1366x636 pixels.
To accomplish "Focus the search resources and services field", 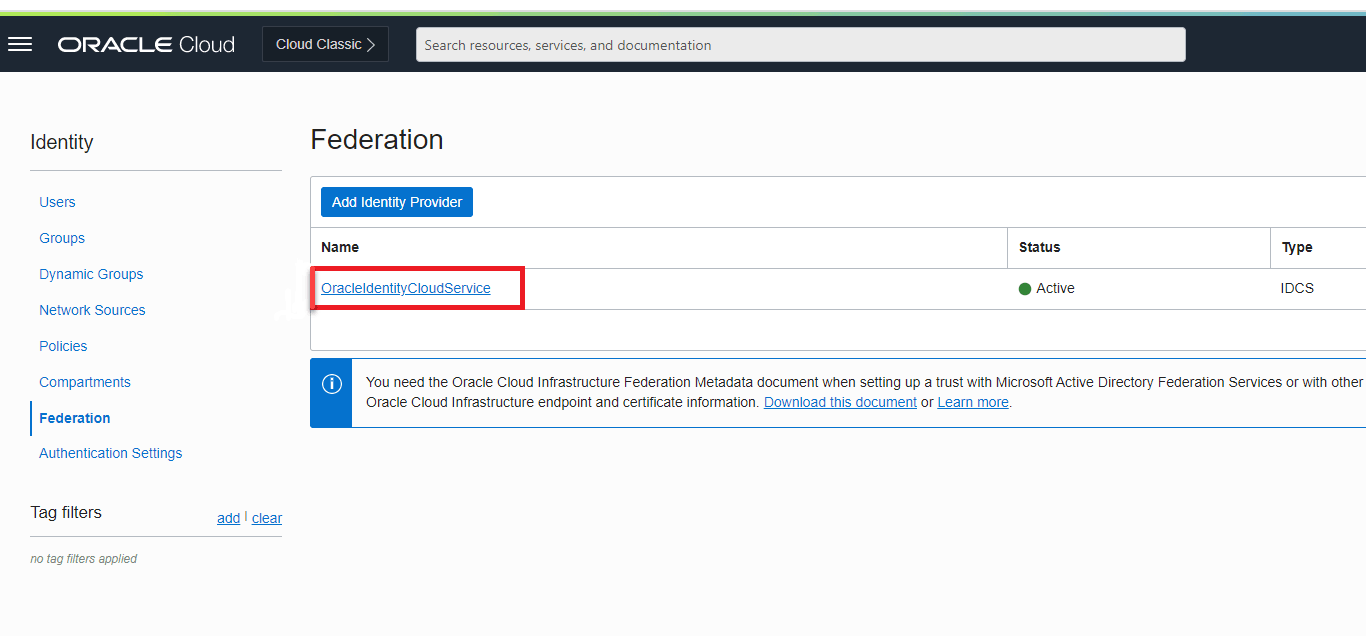I will [x=800, y=45].
